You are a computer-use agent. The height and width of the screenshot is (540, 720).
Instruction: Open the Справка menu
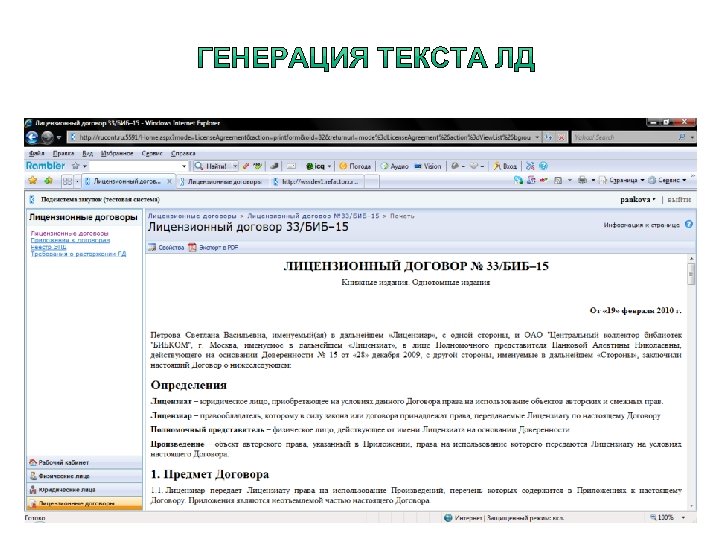click(183, 153)
